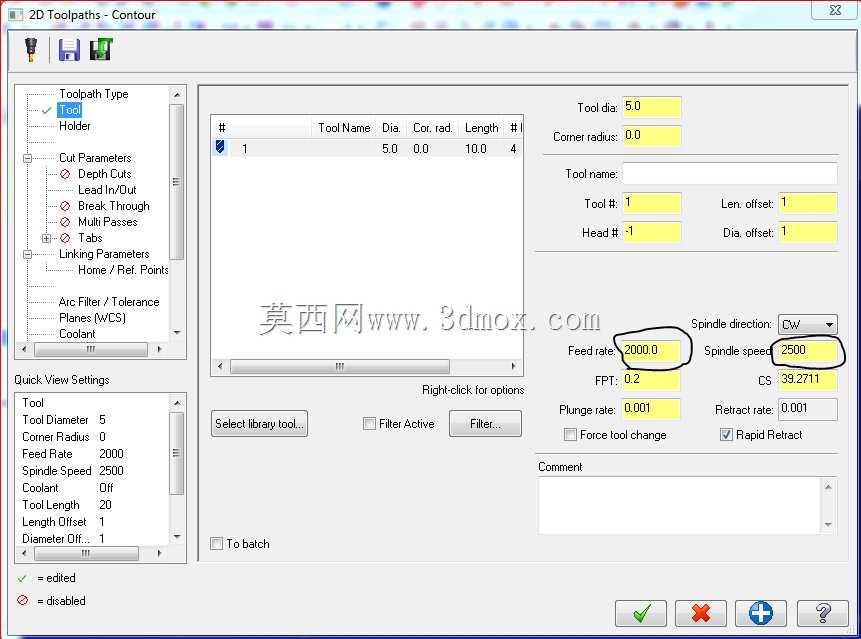Click the Tool name text field
Image resolution: width=861 pixels, height=639 pixels.
730,174
